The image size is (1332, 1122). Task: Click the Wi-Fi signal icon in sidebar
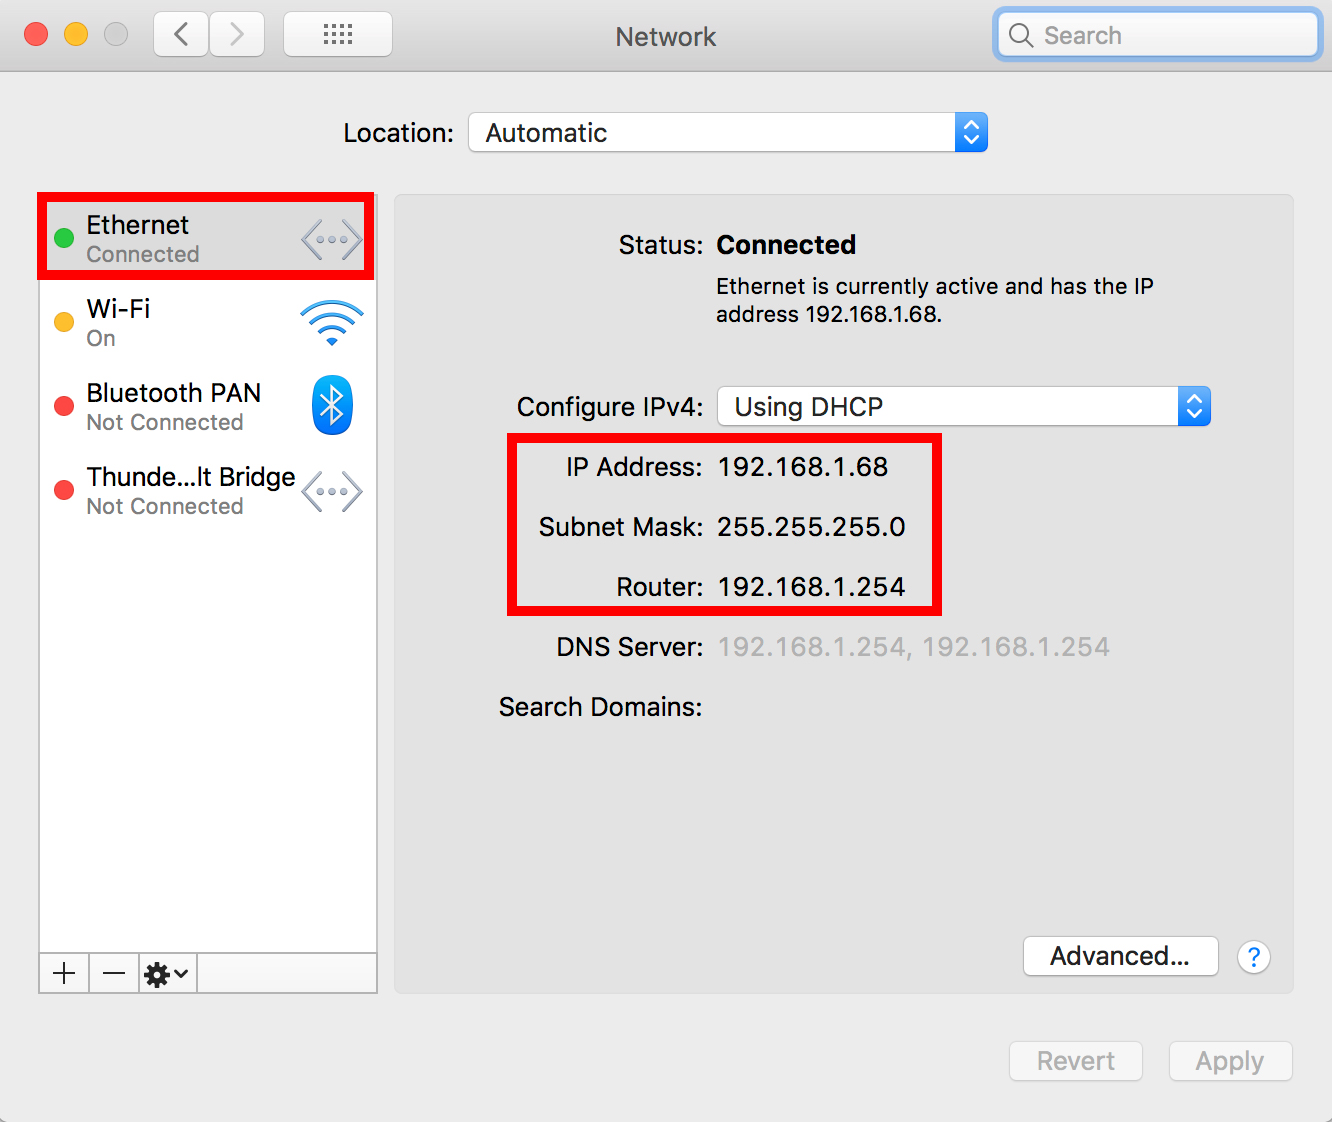pyautogui.click(x=331, y=323)
